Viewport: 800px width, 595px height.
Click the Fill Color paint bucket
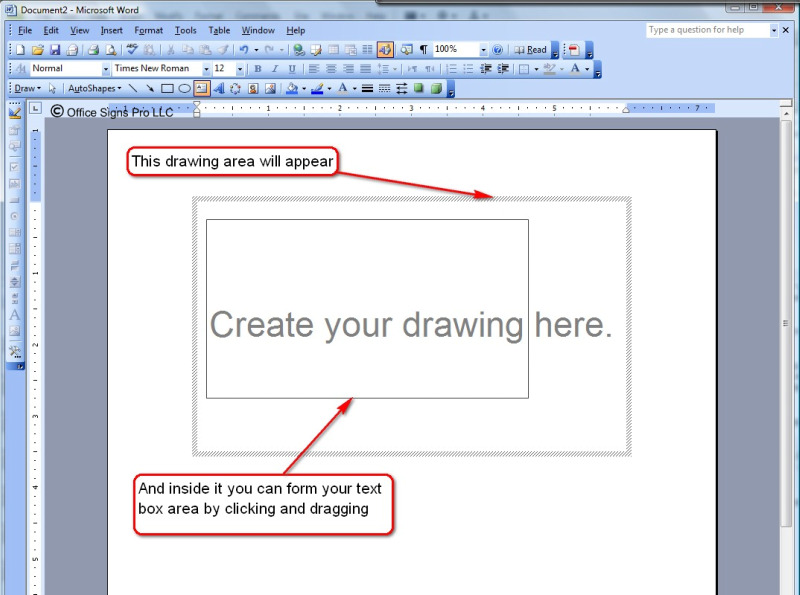(291, 88)
